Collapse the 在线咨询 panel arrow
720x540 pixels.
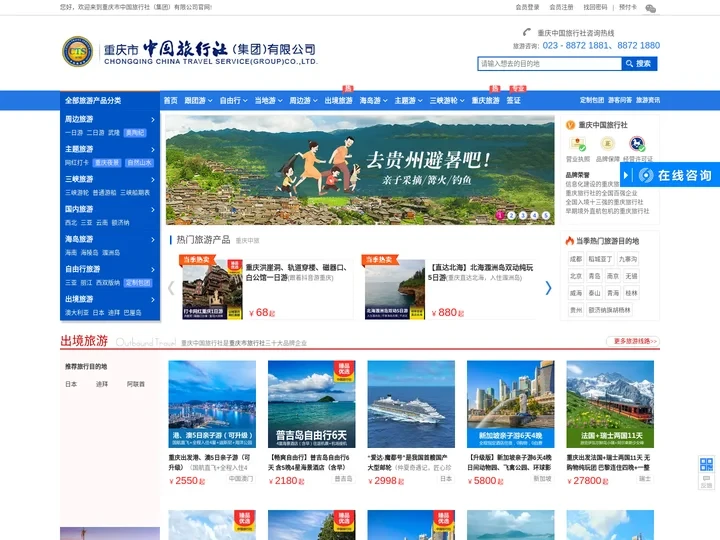click(625, 175)
